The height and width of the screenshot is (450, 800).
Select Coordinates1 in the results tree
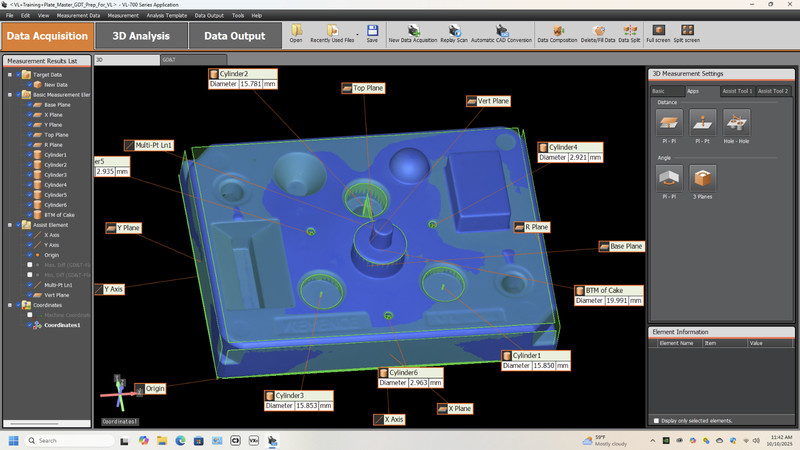click(62, 325)
